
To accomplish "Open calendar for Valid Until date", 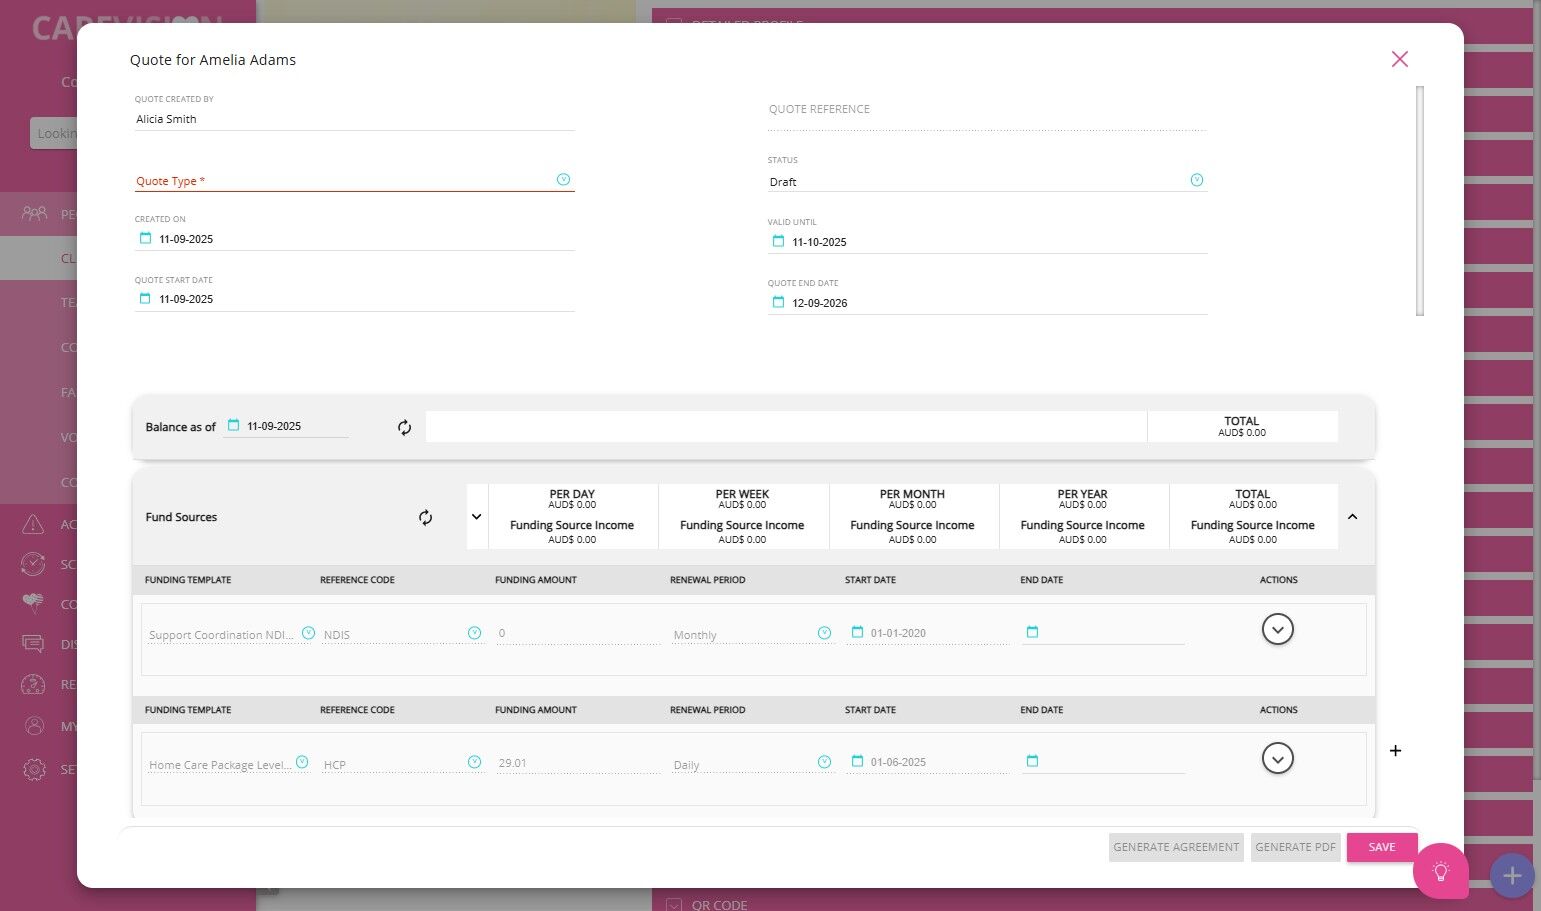I will pos(778,241).
